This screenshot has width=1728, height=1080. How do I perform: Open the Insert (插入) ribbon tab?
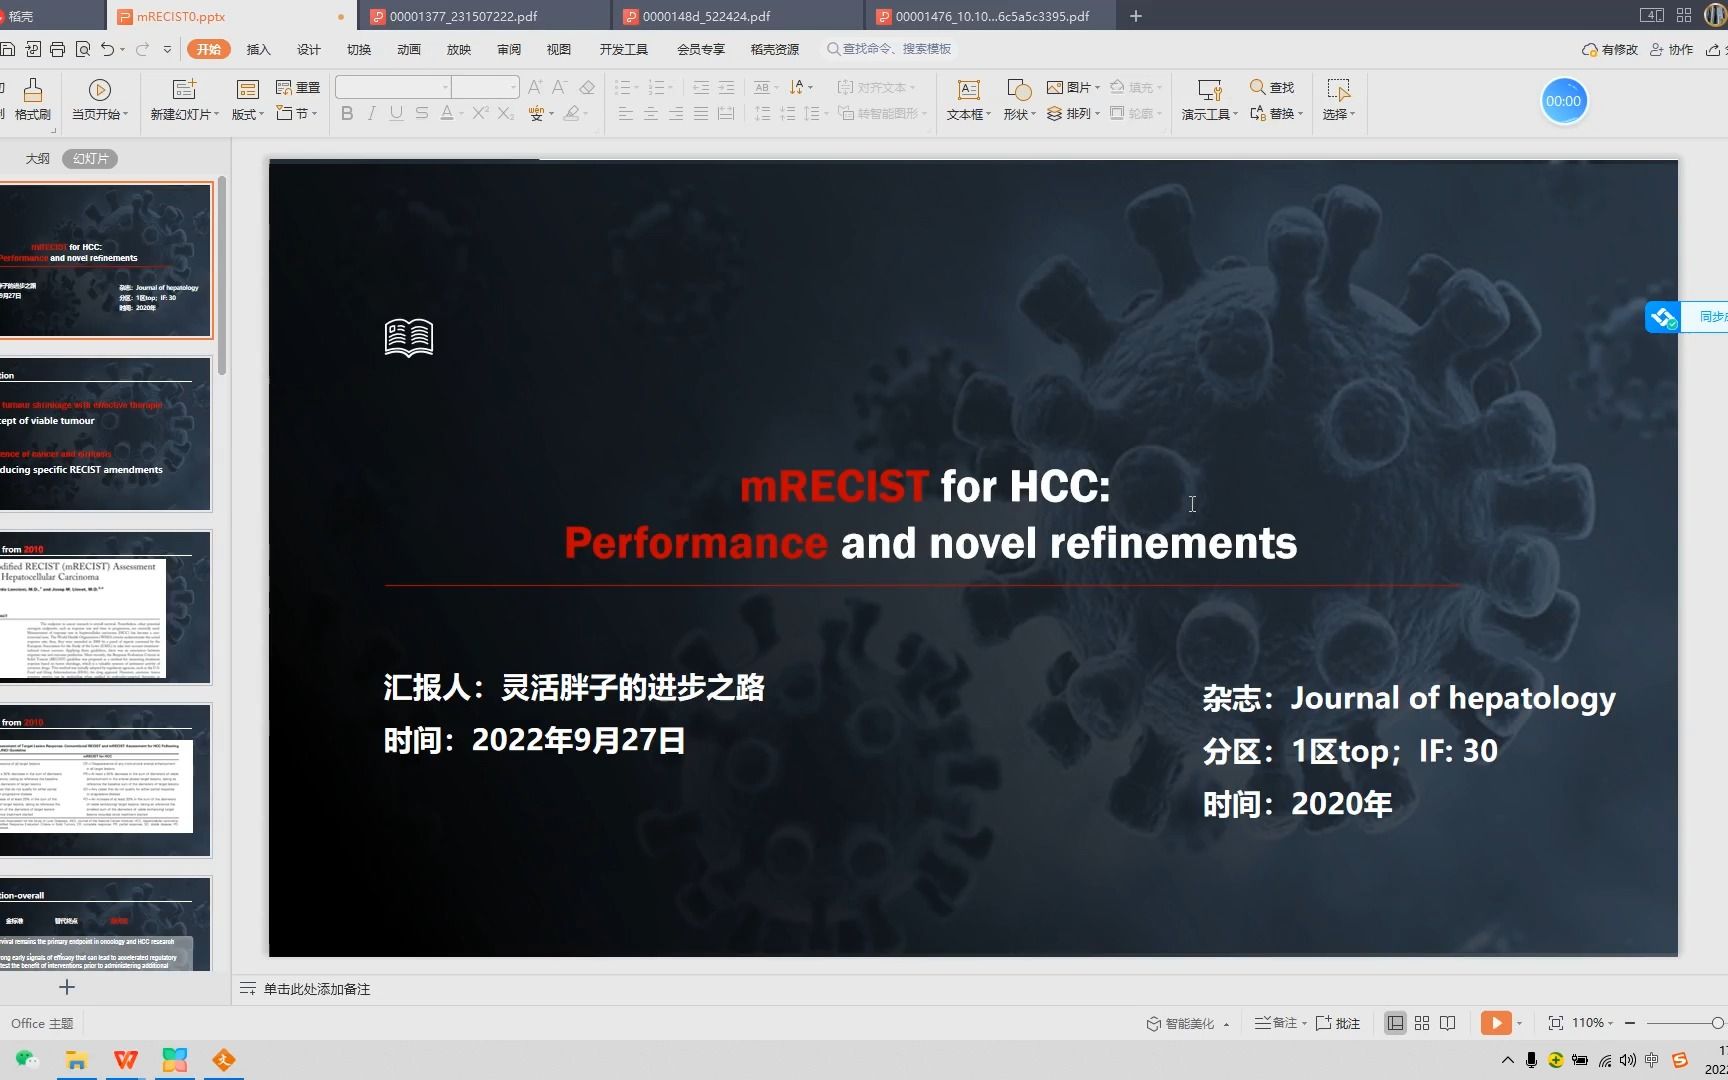tap(259, 49)
